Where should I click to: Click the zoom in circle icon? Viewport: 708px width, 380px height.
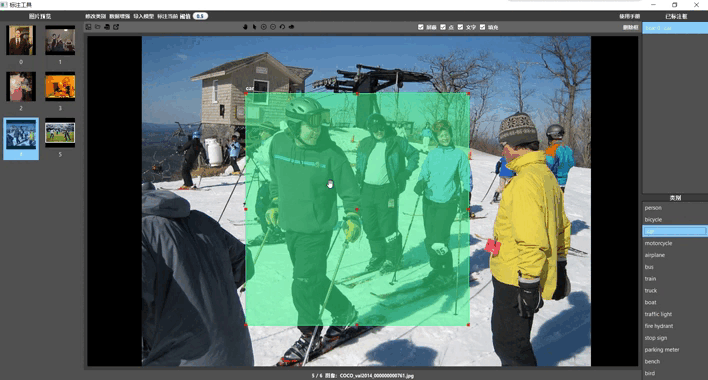click(264, 27)
